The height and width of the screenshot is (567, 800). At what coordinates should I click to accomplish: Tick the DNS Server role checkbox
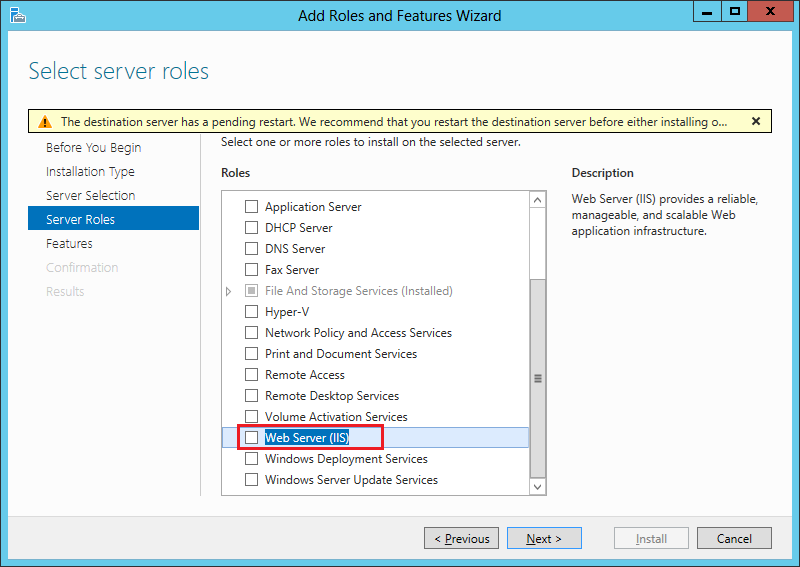[x=252, y=248]
